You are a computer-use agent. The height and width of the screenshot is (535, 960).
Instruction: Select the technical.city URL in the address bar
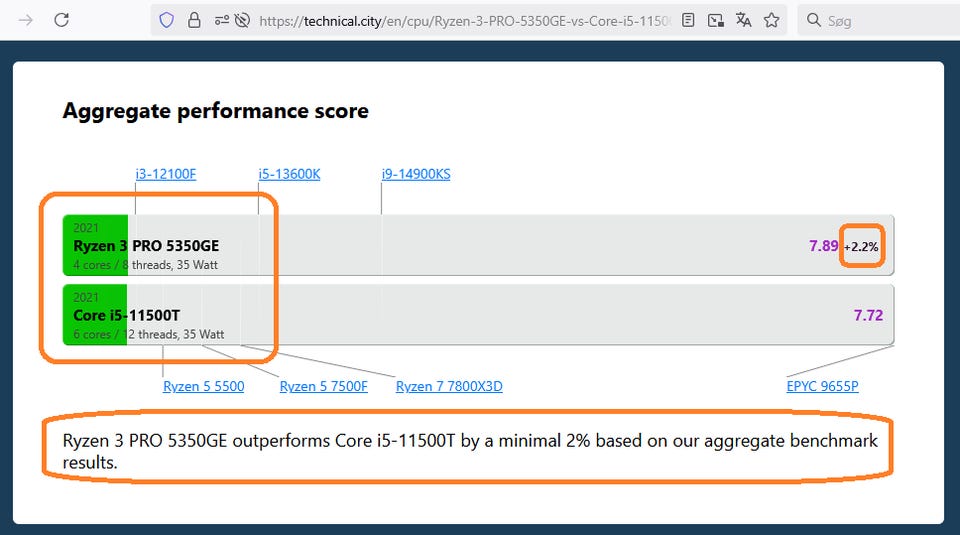[465, 21]
